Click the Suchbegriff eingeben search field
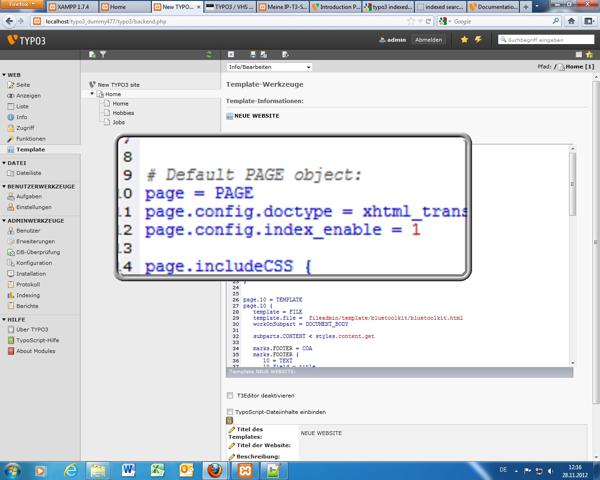 click(545, 40)
